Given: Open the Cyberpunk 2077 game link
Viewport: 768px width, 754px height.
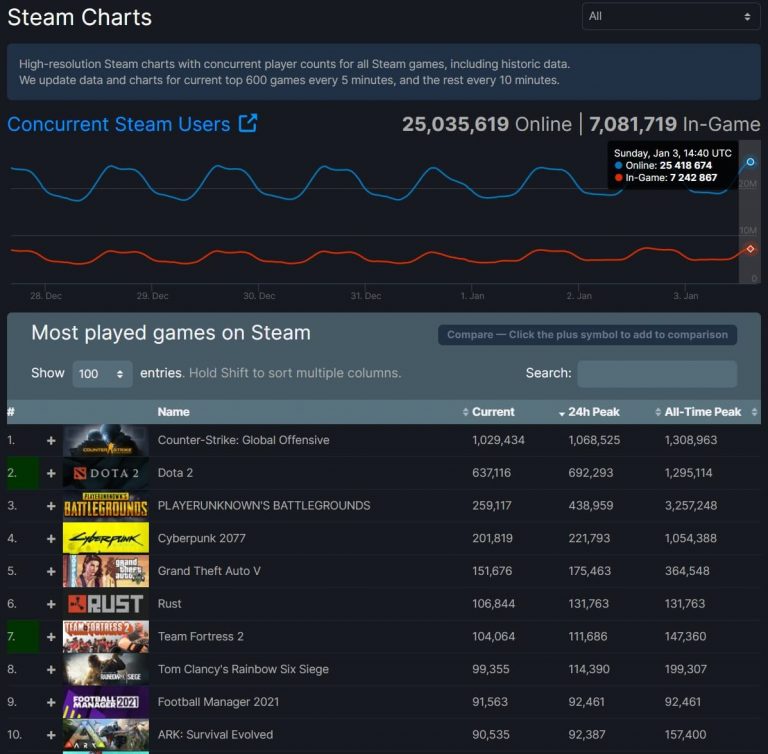Looking at the screenshot, I should (201, 538).
